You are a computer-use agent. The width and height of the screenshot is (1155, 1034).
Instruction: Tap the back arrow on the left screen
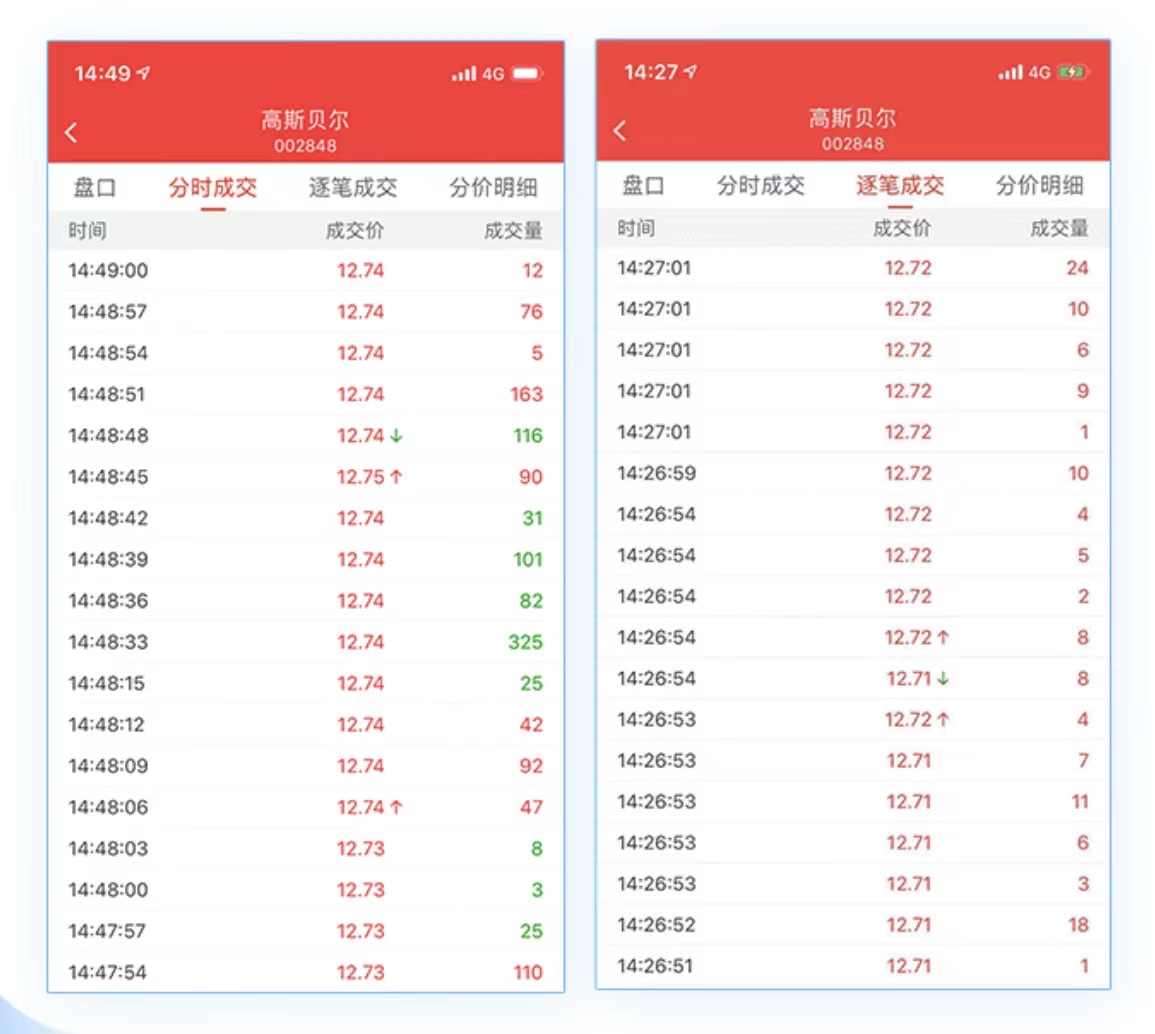click(x=71, y=131)
